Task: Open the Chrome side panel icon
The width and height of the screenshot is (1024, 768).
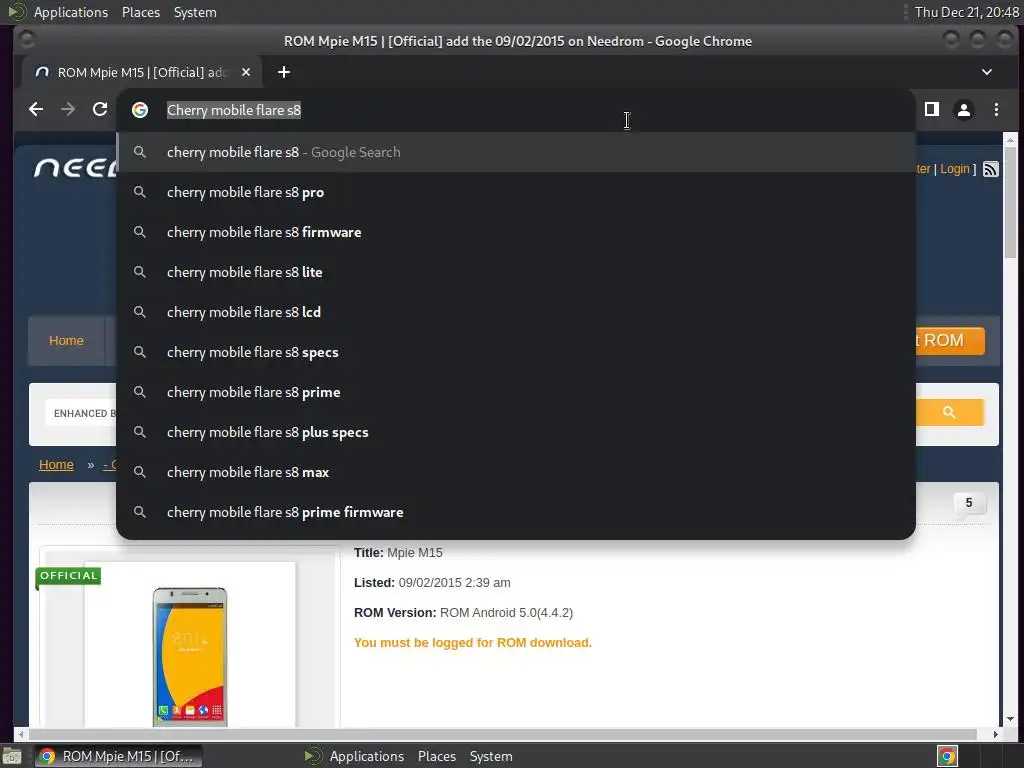Action: 932,110
